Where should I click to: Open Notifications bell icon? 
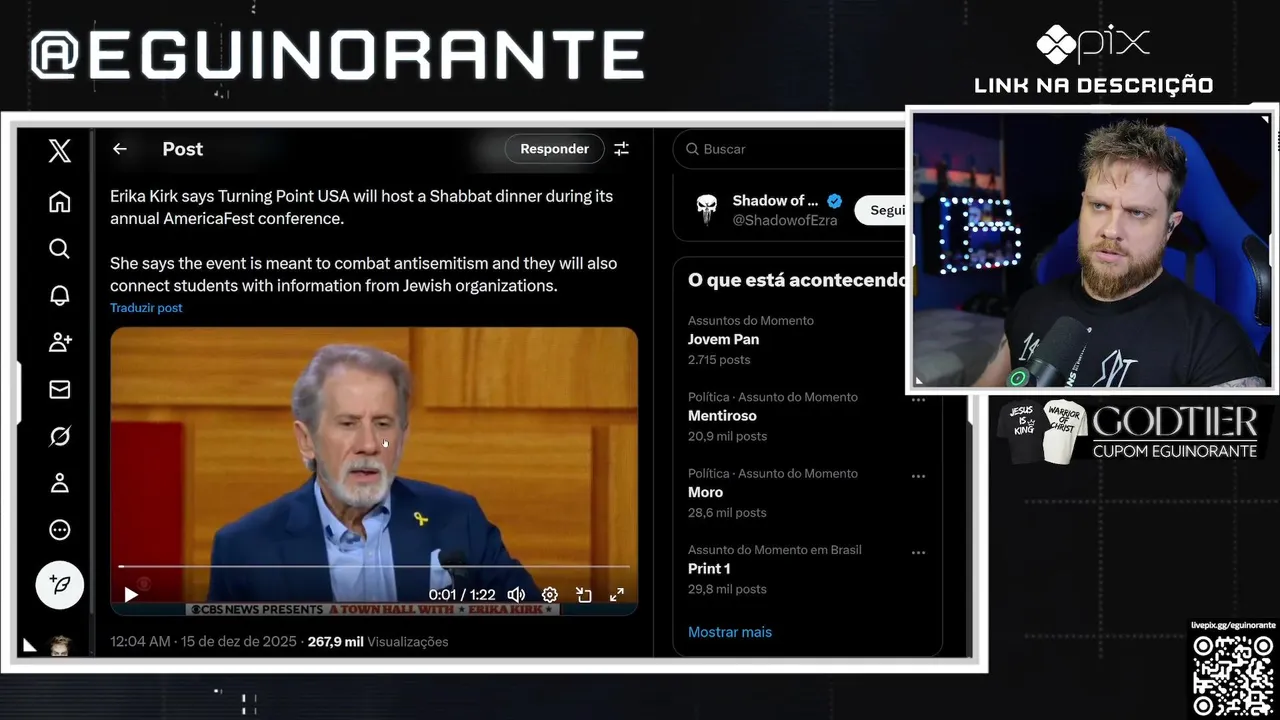[x=59, y=295]
